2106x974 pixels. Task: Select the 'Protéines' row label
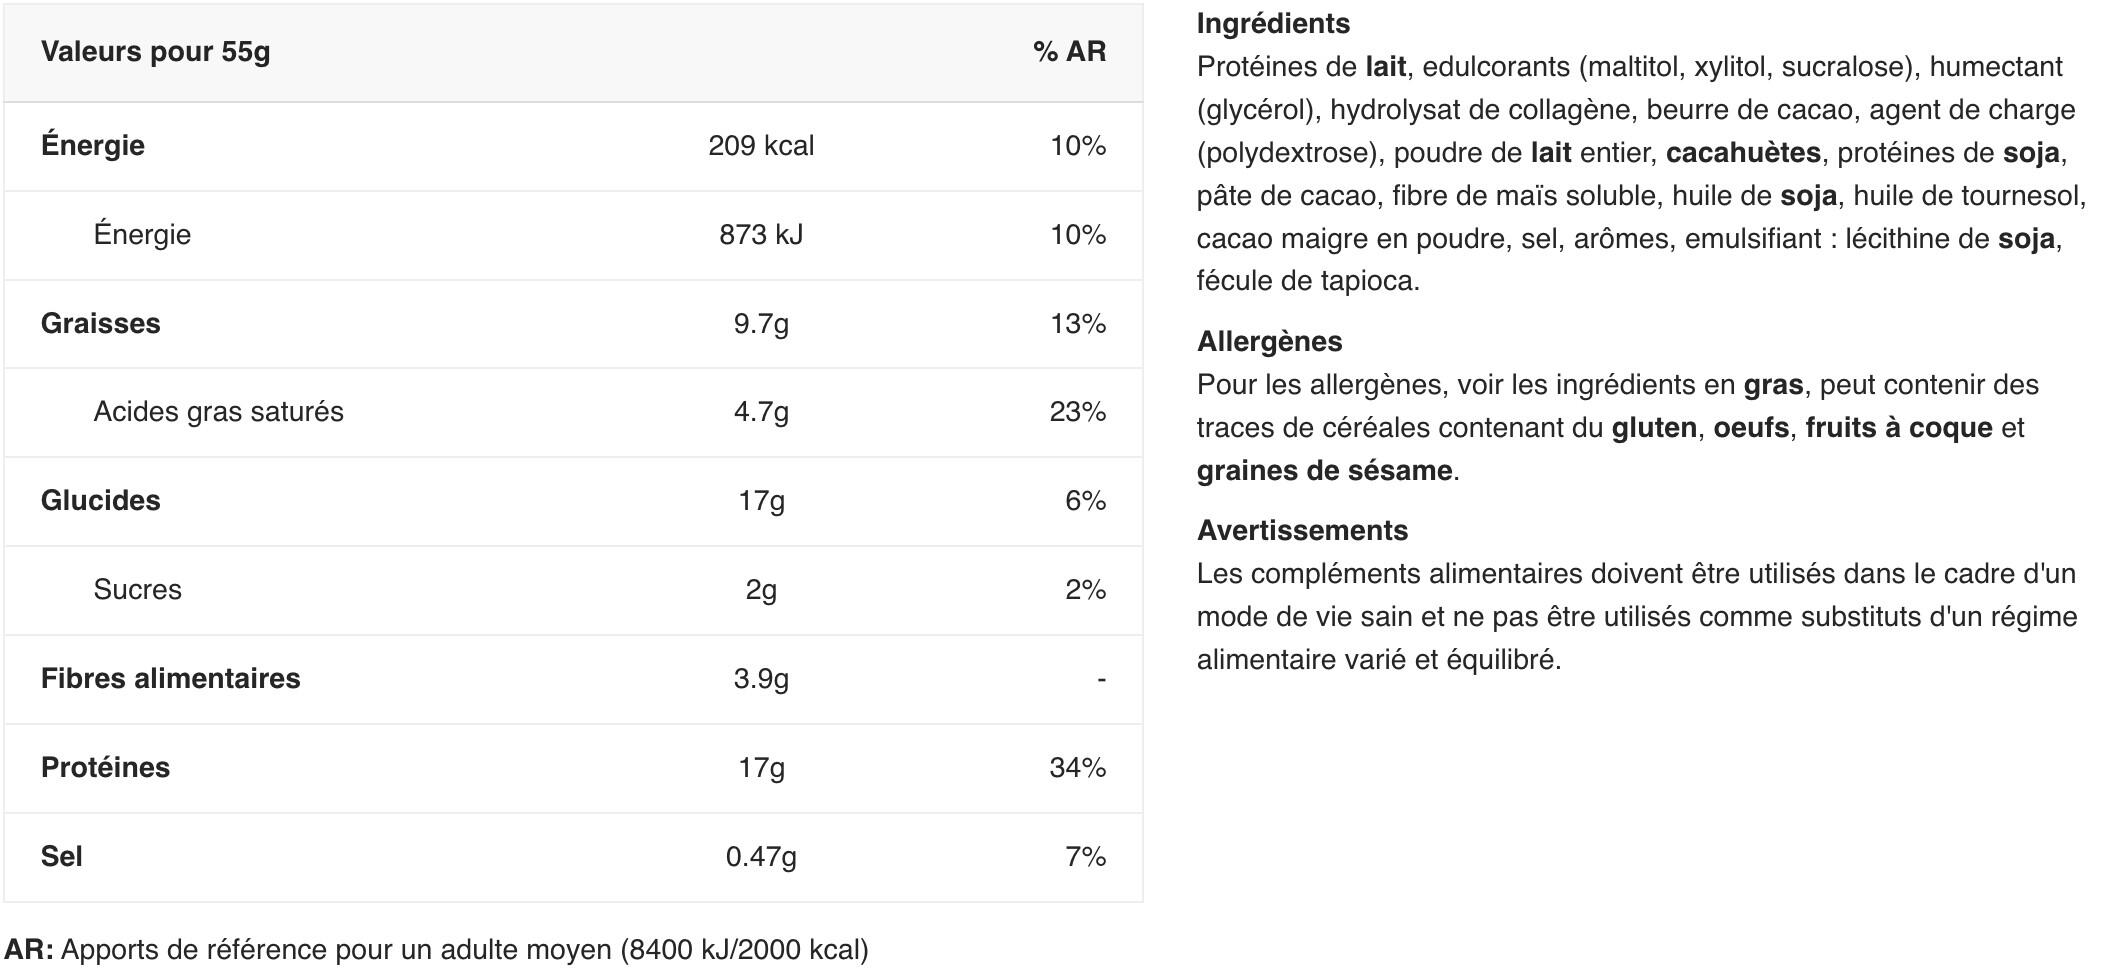[105, 768]
